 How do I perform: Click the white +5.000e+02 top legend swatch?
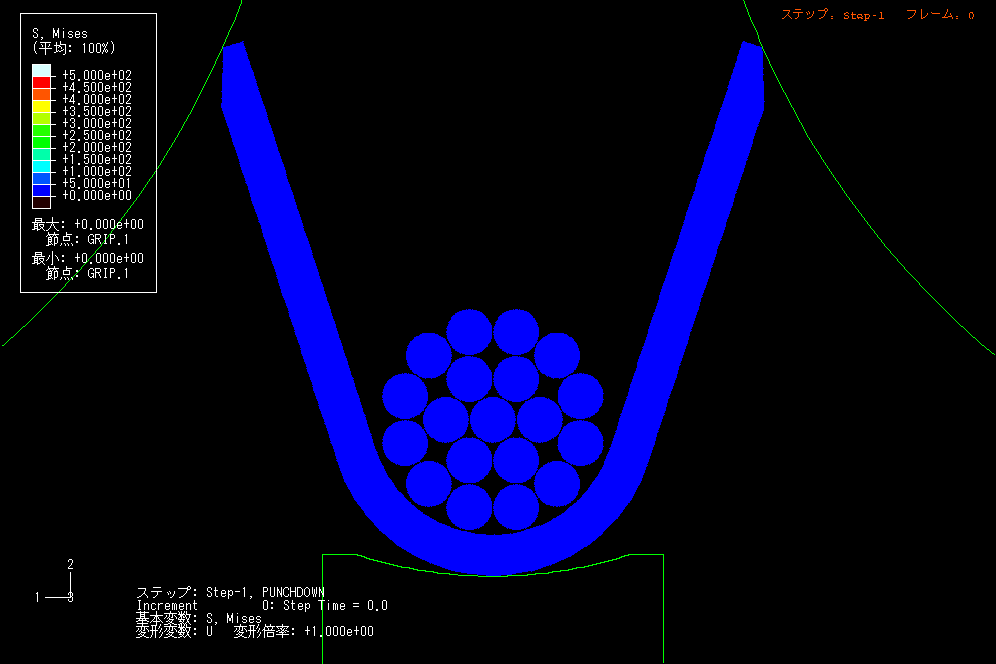41,70
